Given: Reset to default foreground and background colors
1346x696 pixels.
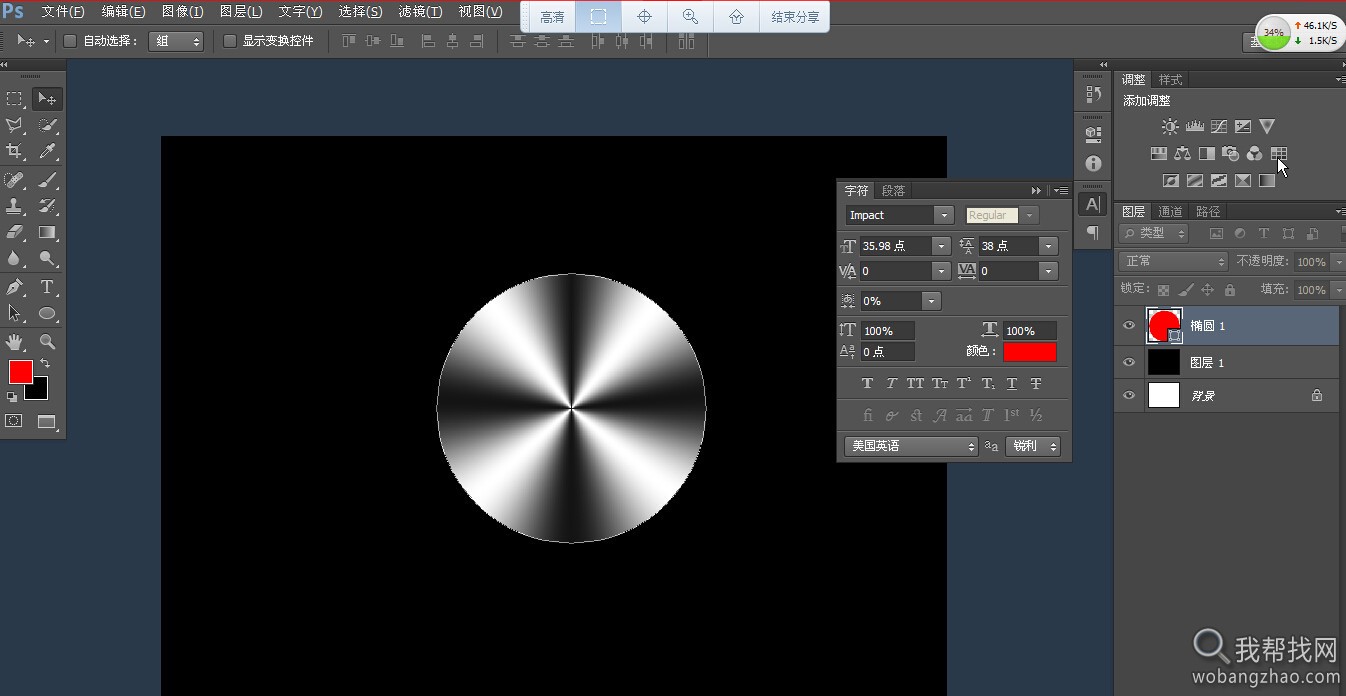Looking at the screenshot, I should click(x=12, y=397).
